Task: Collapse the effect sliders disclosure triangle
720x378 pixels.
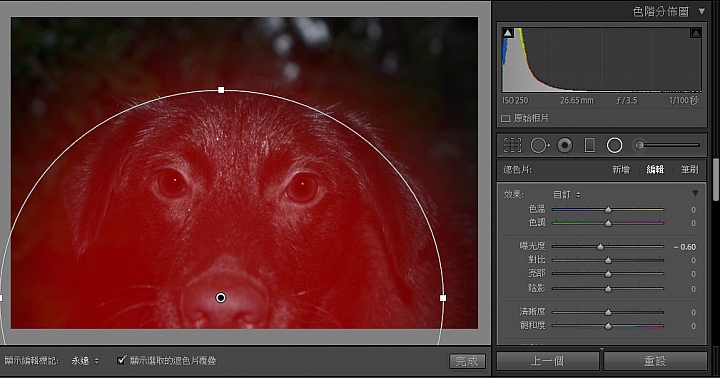Action: [x=695, y=193]
